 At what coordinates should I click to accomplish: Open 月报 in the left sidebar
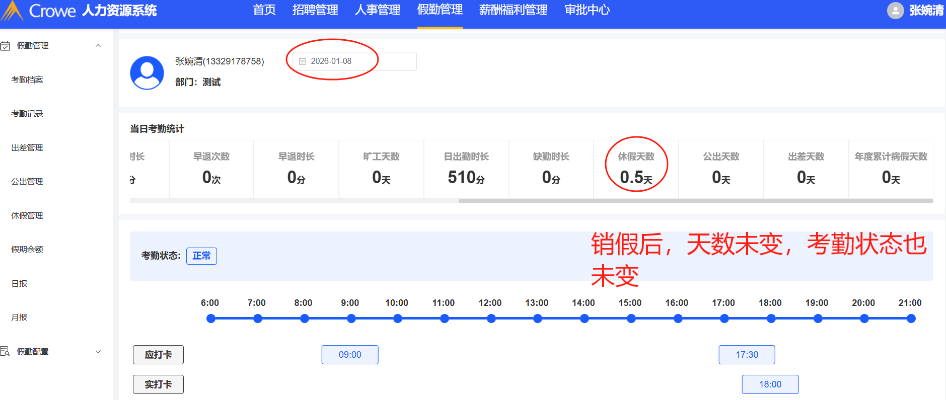[20, 318]
